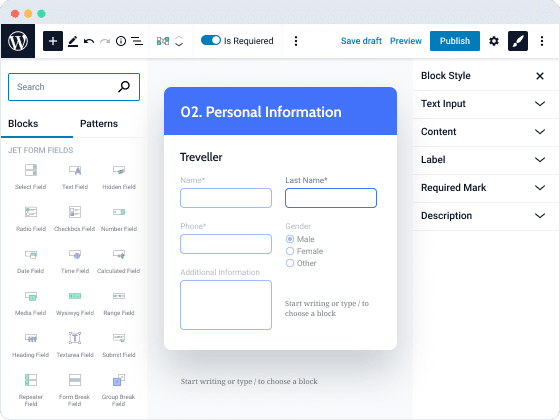Insert the Calculated Field block
The height and width of the screenshot is (420, 560).
[119, 261]
